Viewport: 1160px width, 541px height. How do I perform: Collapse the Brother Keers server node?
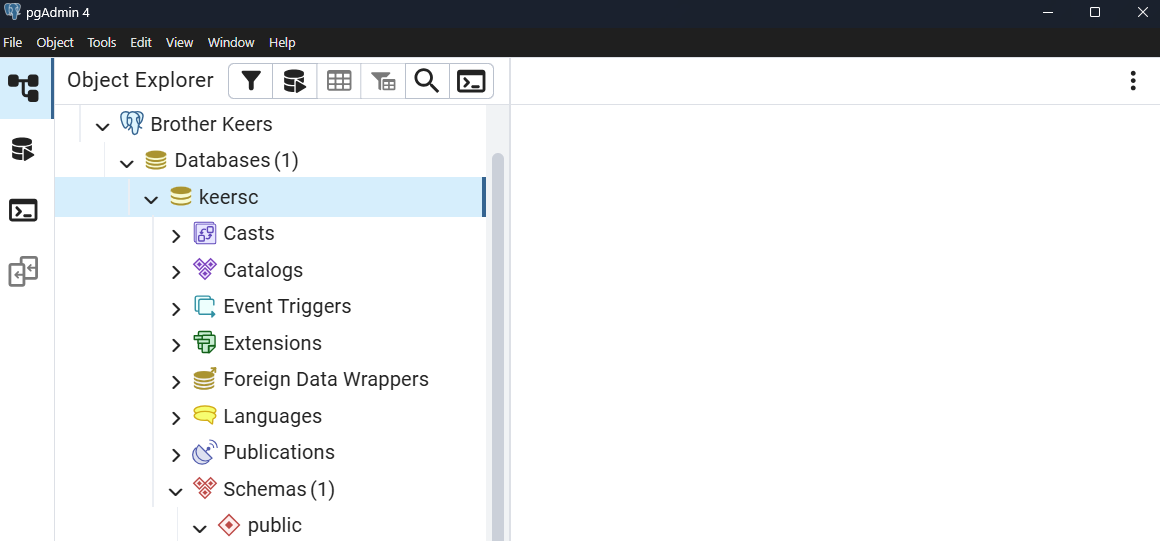[103, 127]
